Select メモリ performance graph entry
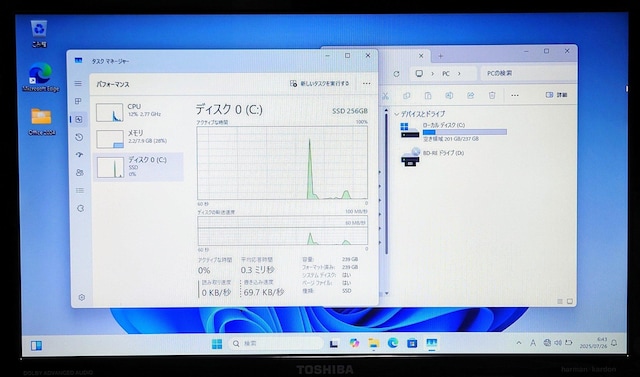Image resolution: width=640 pixels, height=377 pixels. coord(138,138)
